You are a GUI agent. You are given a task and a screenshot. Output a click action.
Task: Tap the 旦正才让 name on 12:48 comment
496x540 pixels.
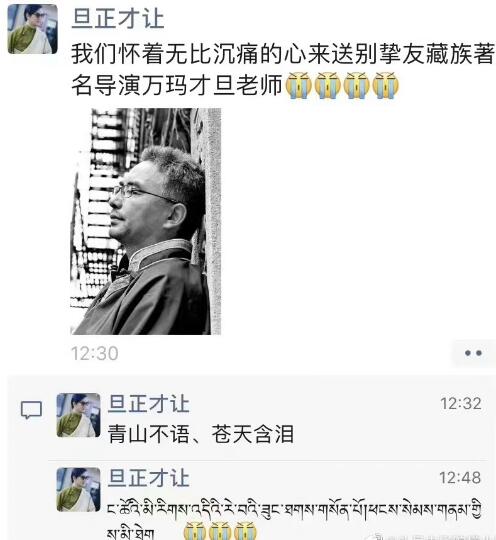click(x=148, y=478)
